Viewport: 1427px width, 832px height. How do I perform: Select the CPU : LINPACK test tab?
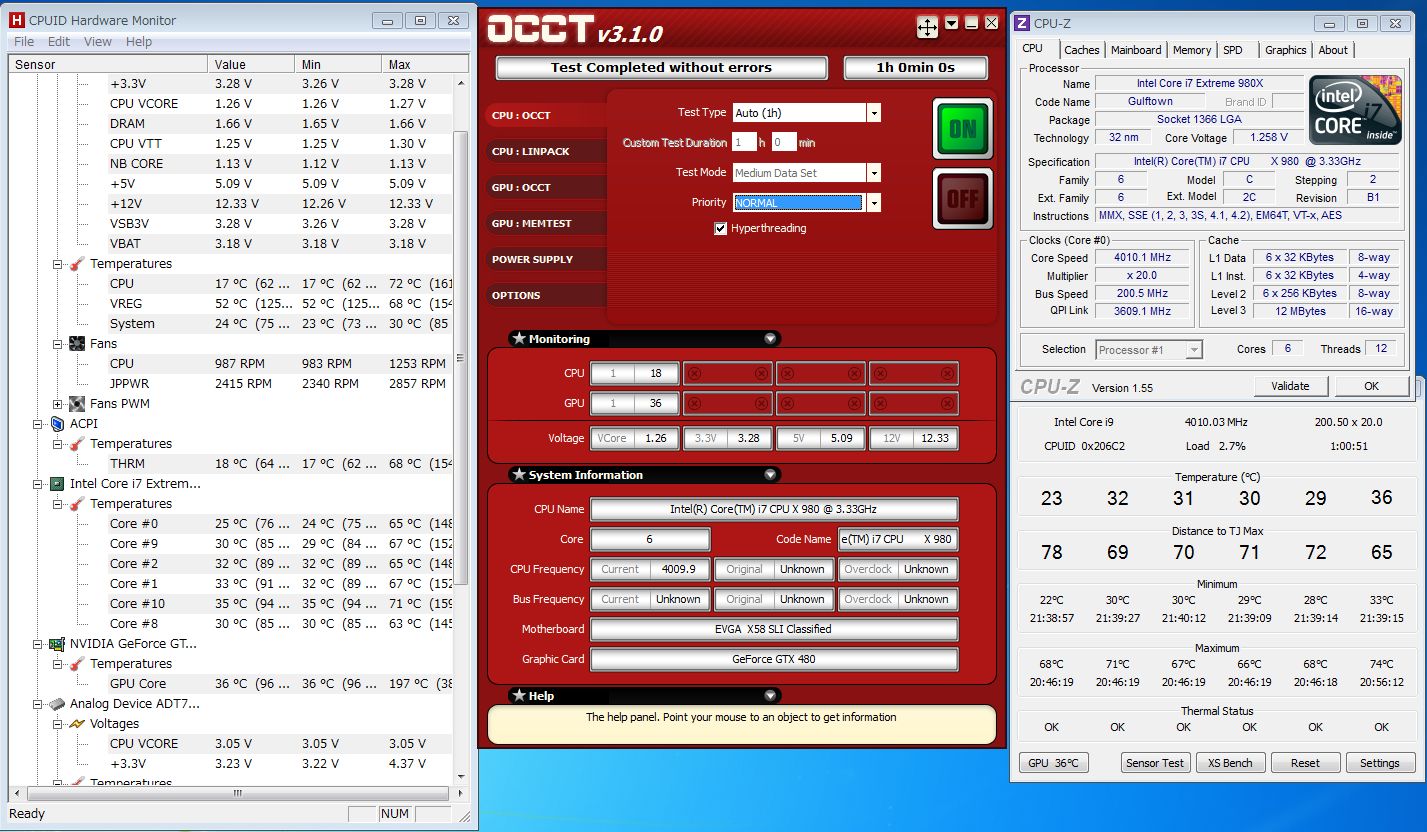tap(546, 152)
